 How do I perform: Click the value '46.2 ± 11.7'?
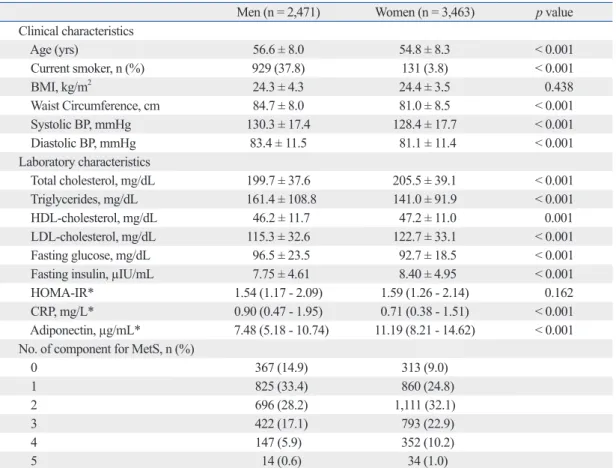click(281, 218)
